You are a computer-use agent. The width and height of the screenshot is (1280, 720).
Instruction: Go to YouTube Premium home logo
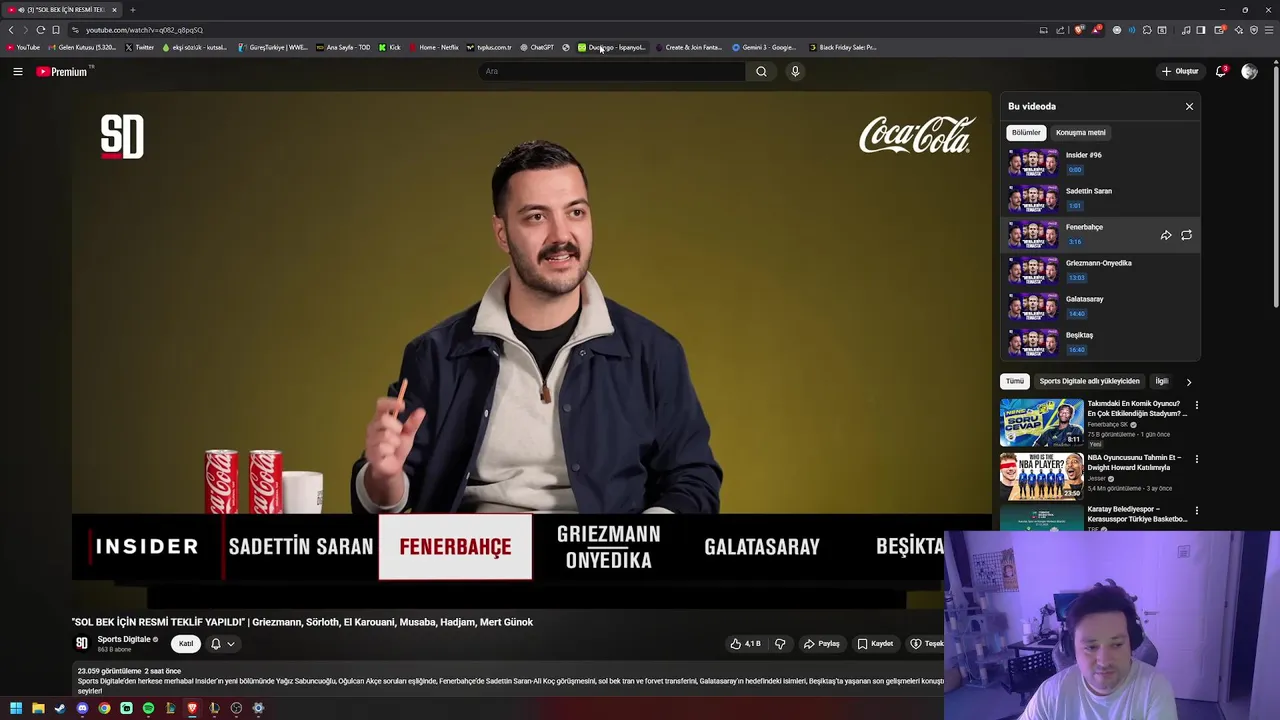(x=63, y=71)
